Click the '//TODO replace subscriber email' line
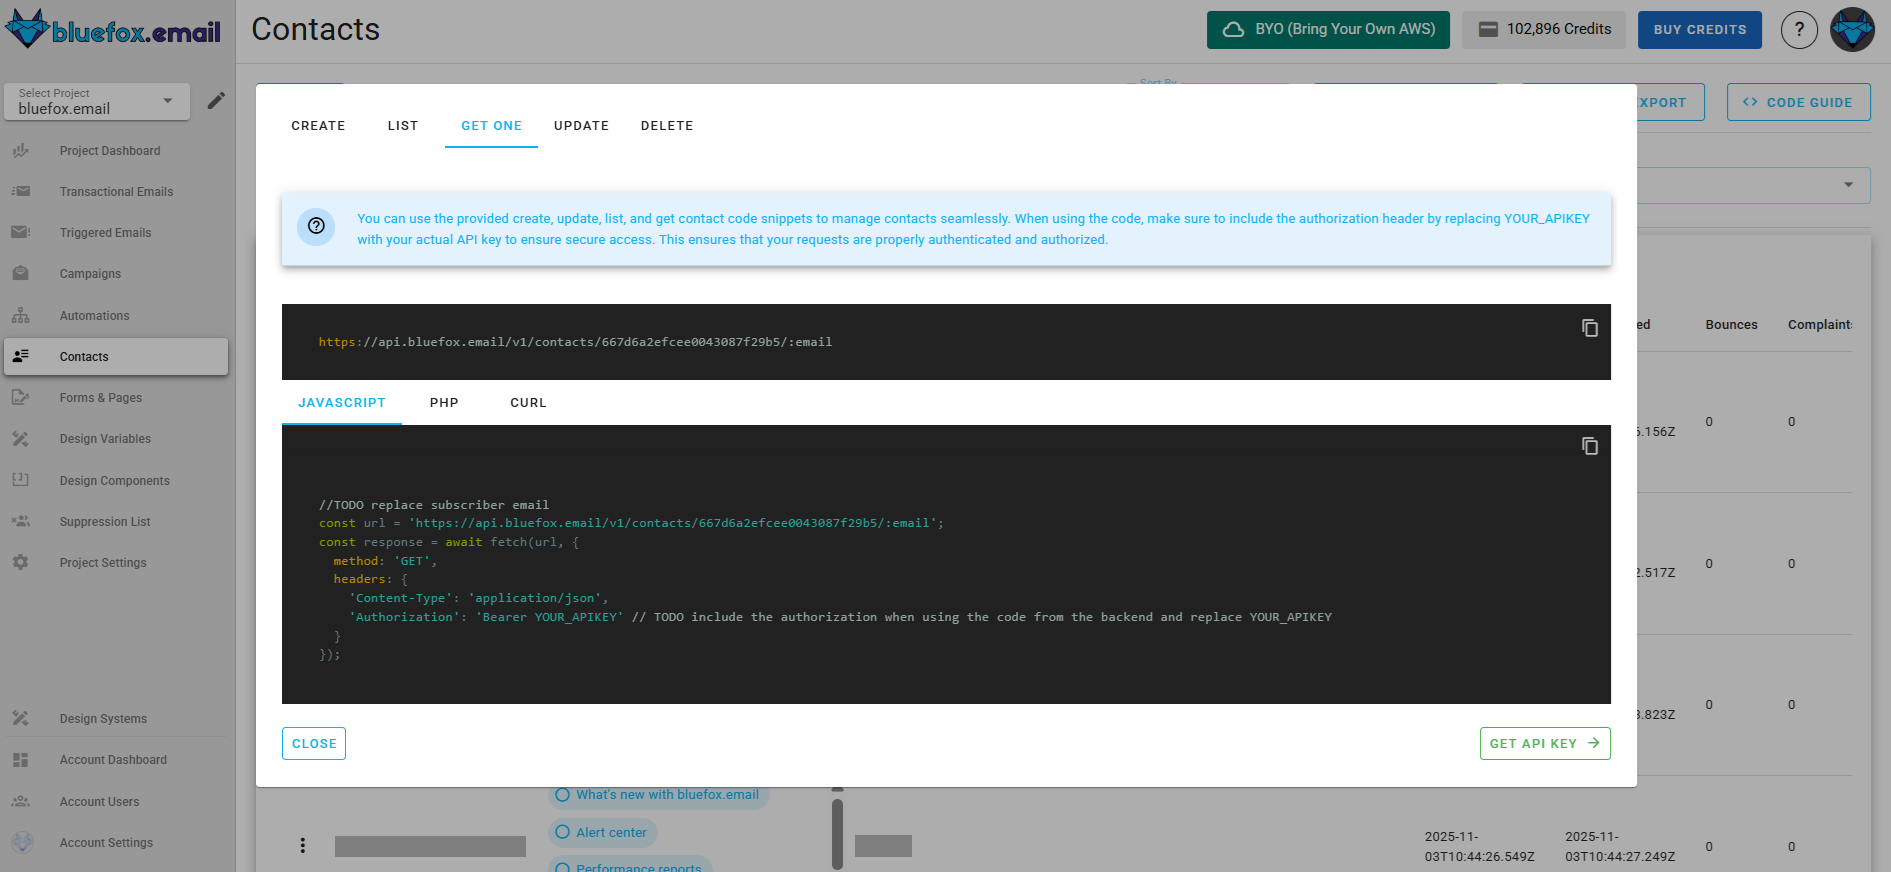 (434, 505)
